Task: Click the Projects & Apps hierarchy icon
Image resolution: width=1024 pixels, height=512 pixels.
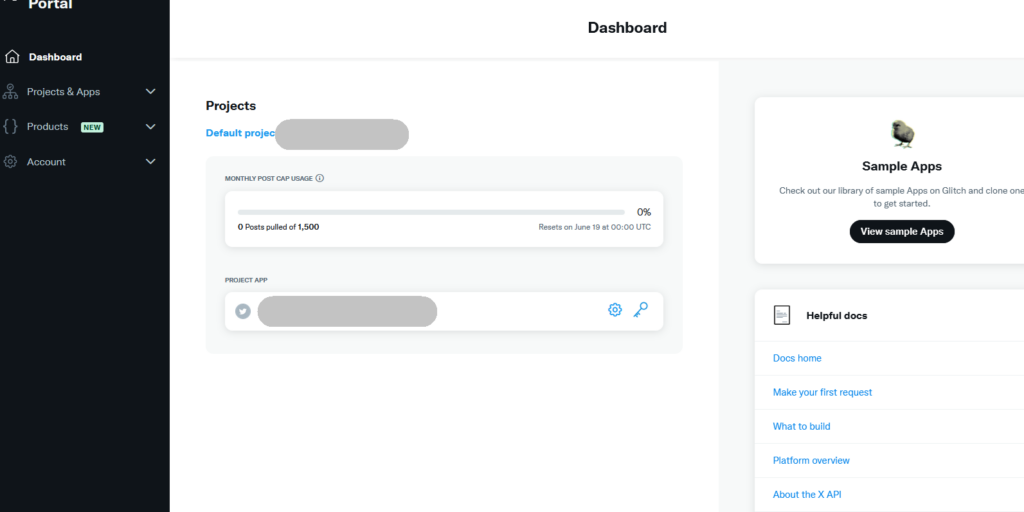Action: point(10,91)
